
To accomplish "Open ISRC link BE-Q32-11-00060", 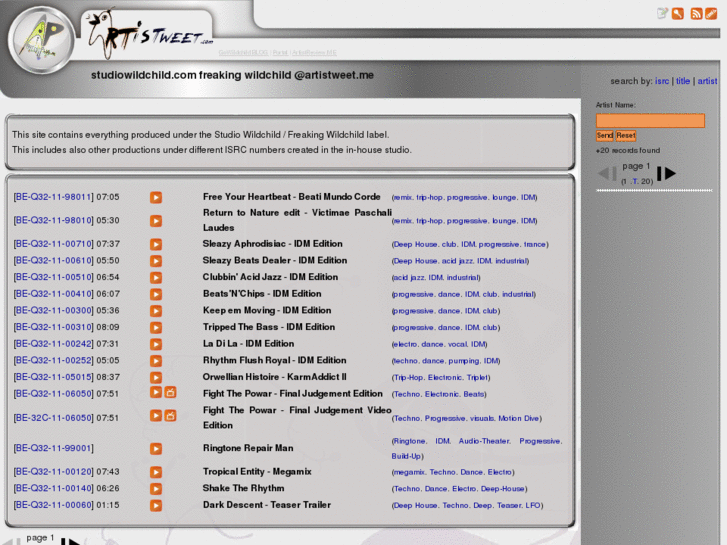I will pos(53,505).
